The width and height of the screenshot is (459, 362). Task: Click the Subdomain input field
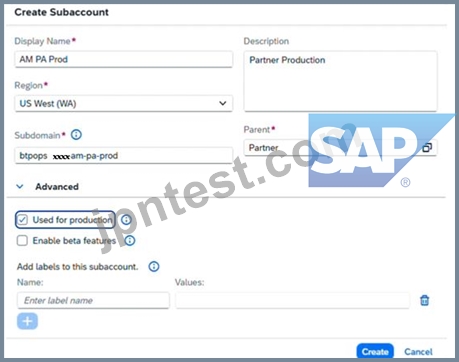[123, 156]
